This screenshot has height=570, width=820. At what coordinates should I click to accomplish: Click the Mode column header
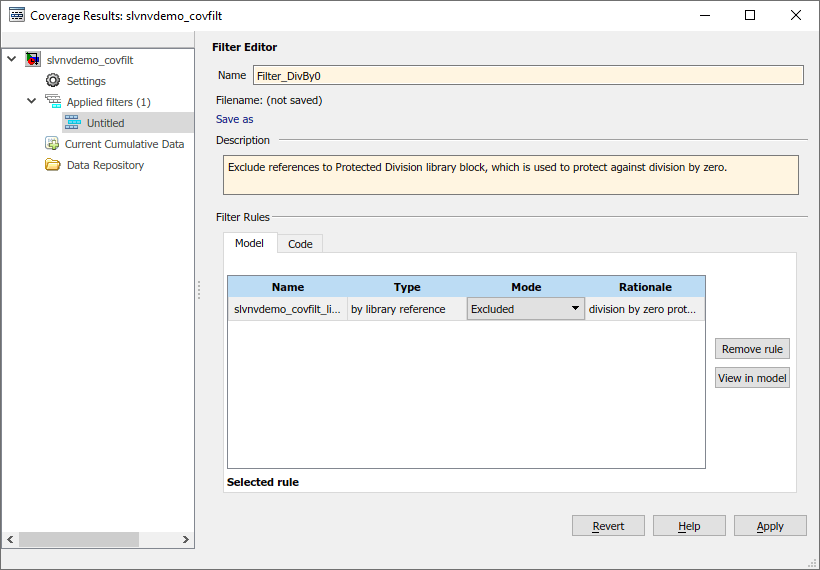(526, 287)
